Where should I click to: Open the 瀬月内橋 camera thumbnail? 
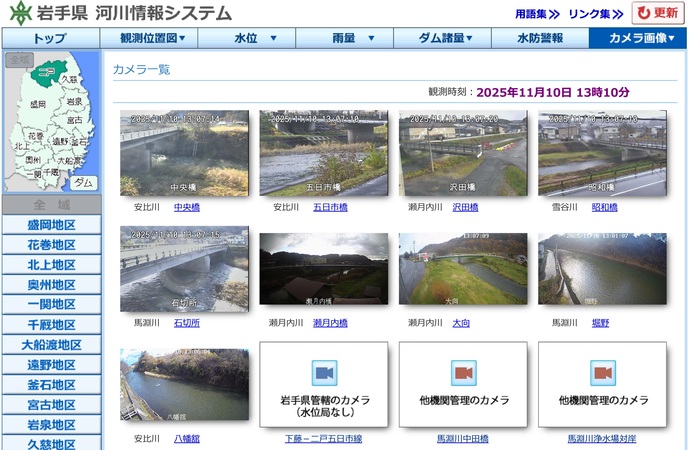pyautogui.click(x=324, y=269)
